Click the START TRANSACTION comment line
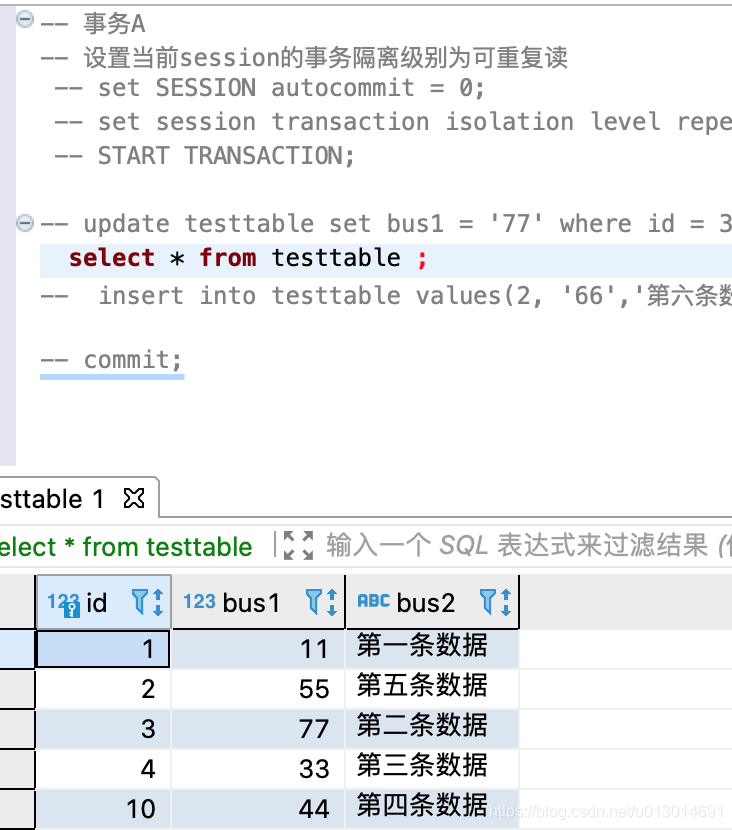 pos(204,156)
